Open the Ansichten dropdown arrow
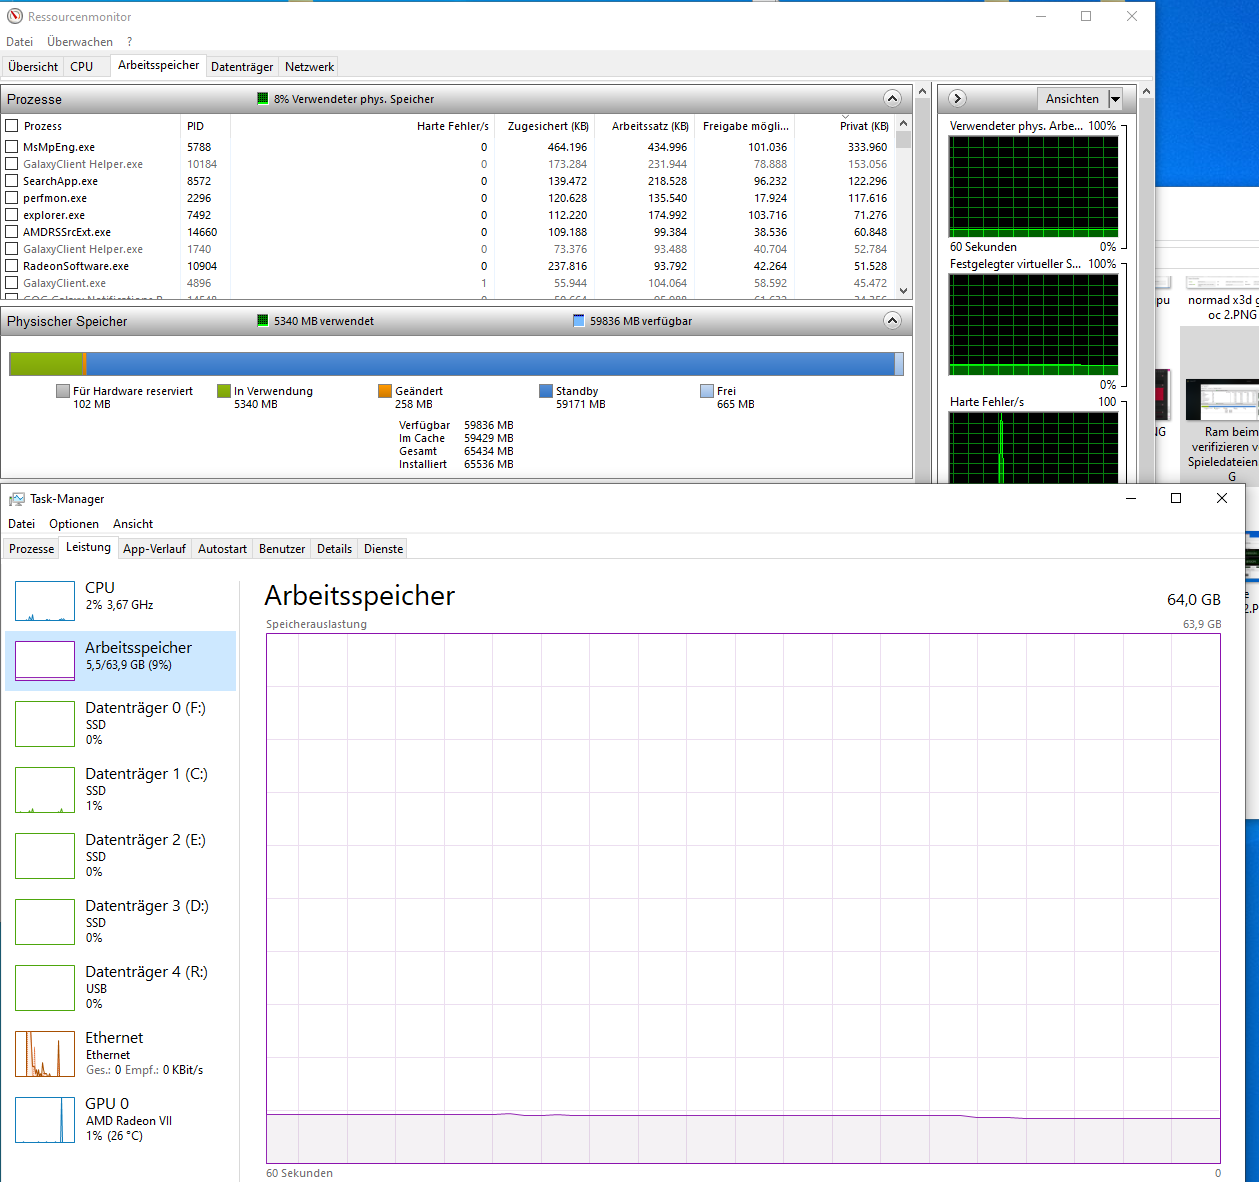This screenshot has width=1259, height=1182. [x=1115, y=99]
